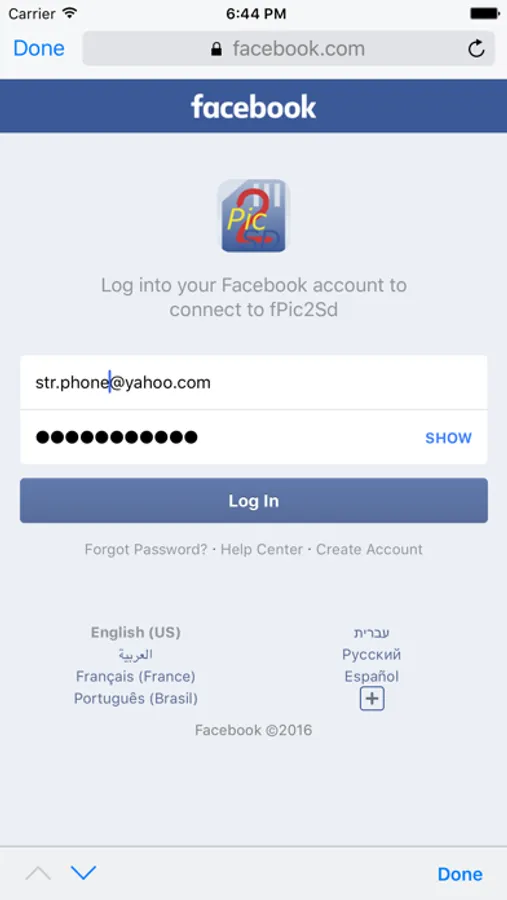Open the Help Center link

262,549
